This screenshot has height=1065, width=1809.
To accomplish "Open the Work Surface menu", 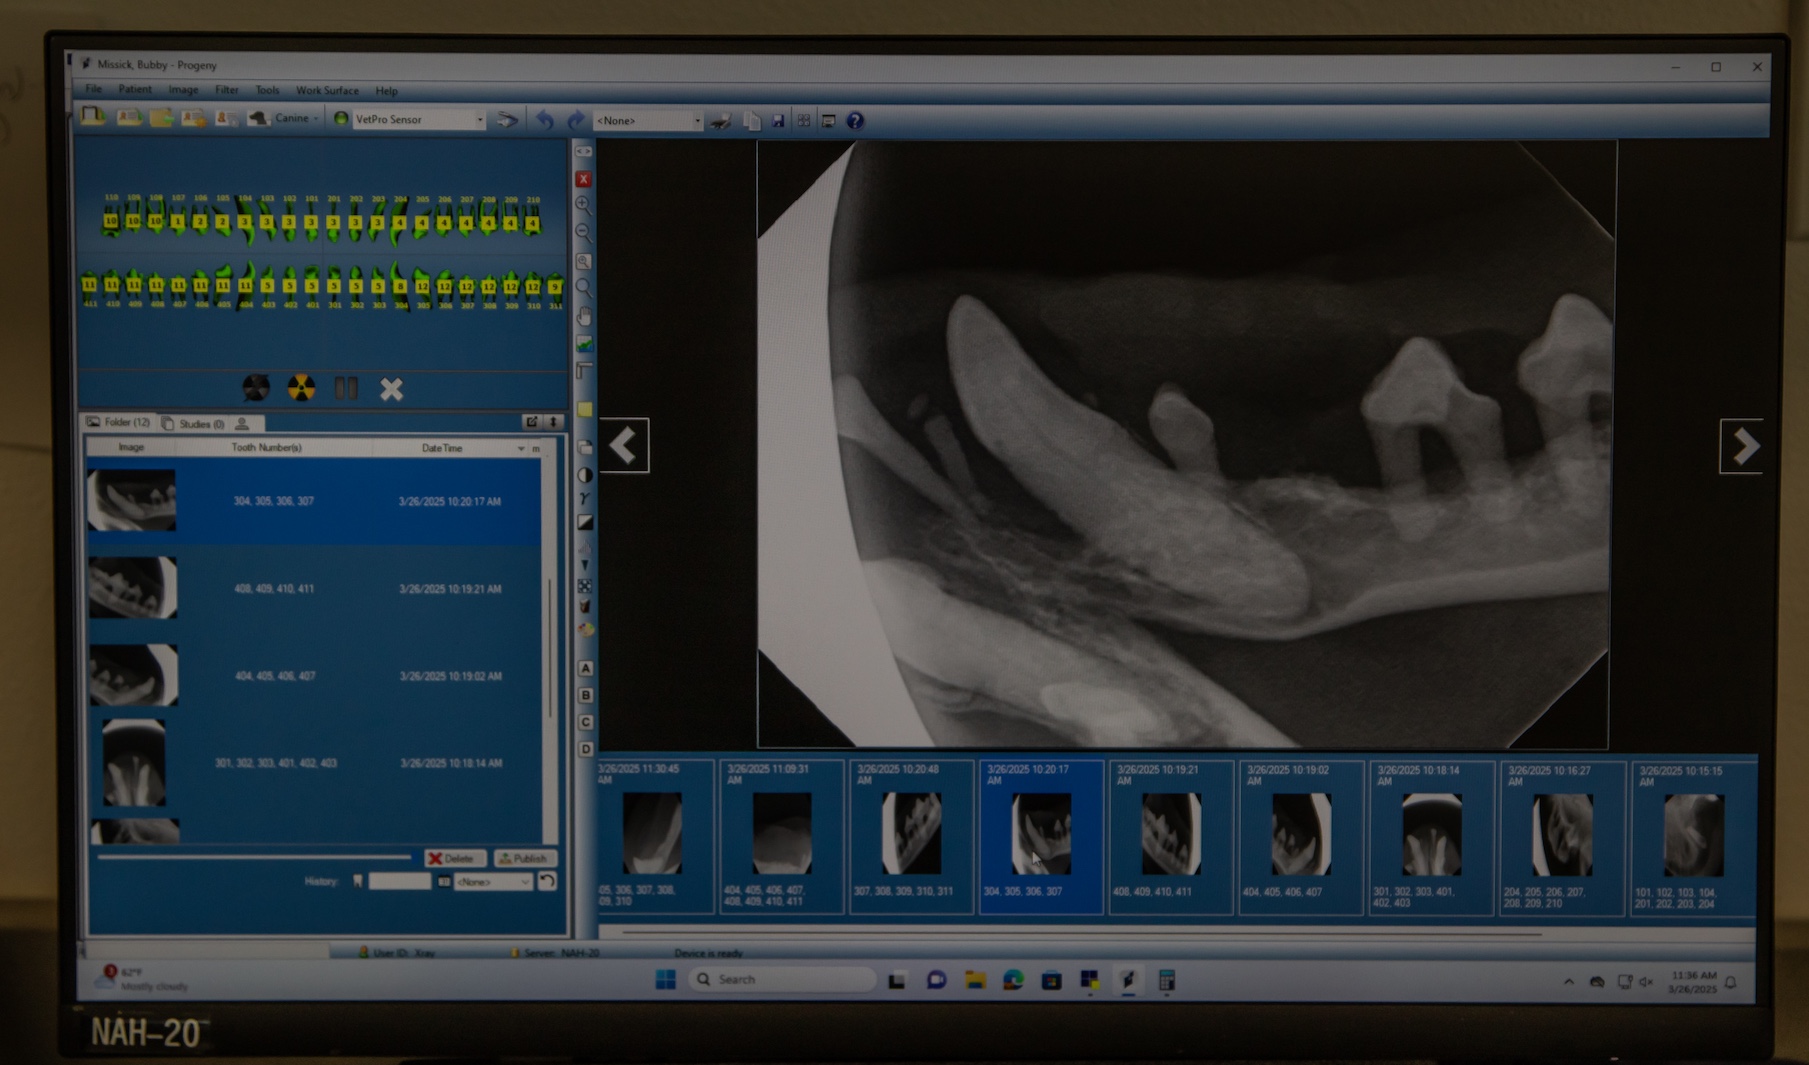I will coord(327,91).
